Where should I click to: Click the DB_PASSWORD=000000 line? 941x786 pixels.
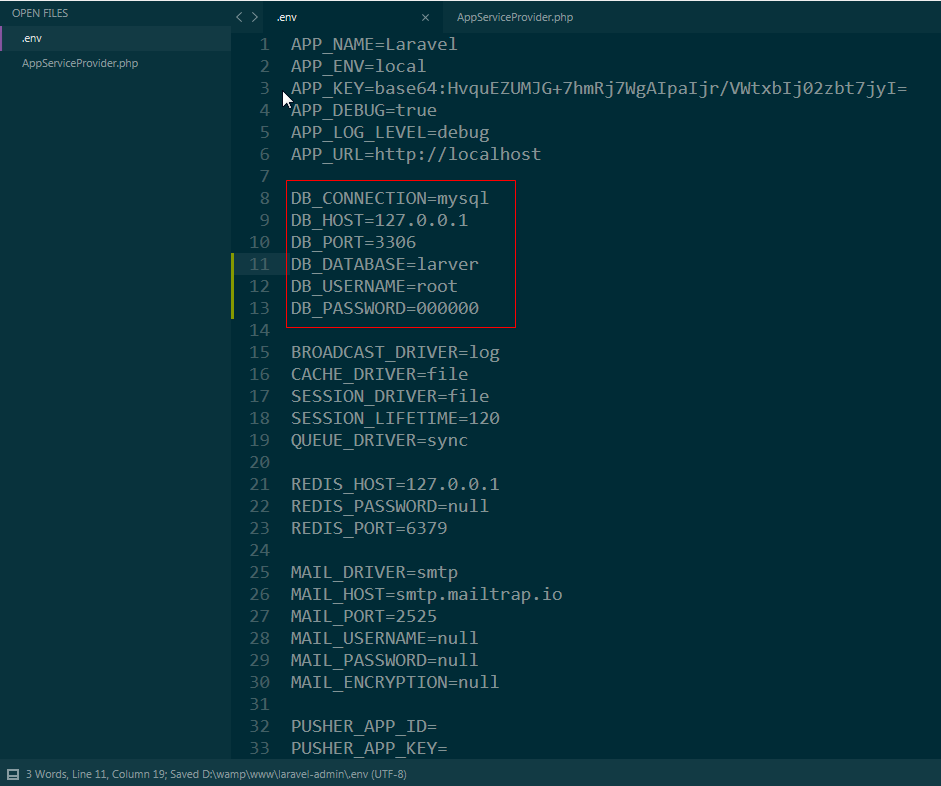385,308
